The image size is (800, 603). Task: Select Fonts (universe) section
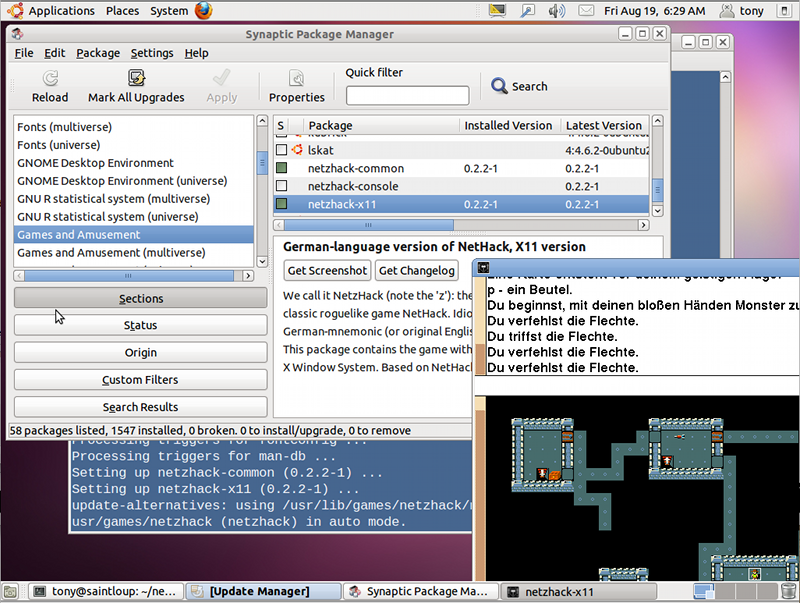133,145
